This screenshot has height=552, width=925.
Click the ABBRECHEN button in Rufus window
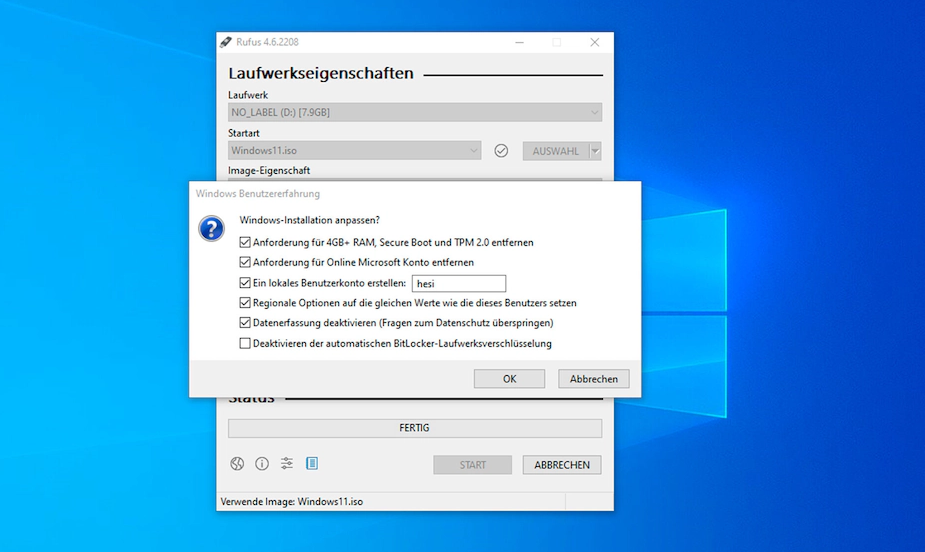tap(562, 465)
